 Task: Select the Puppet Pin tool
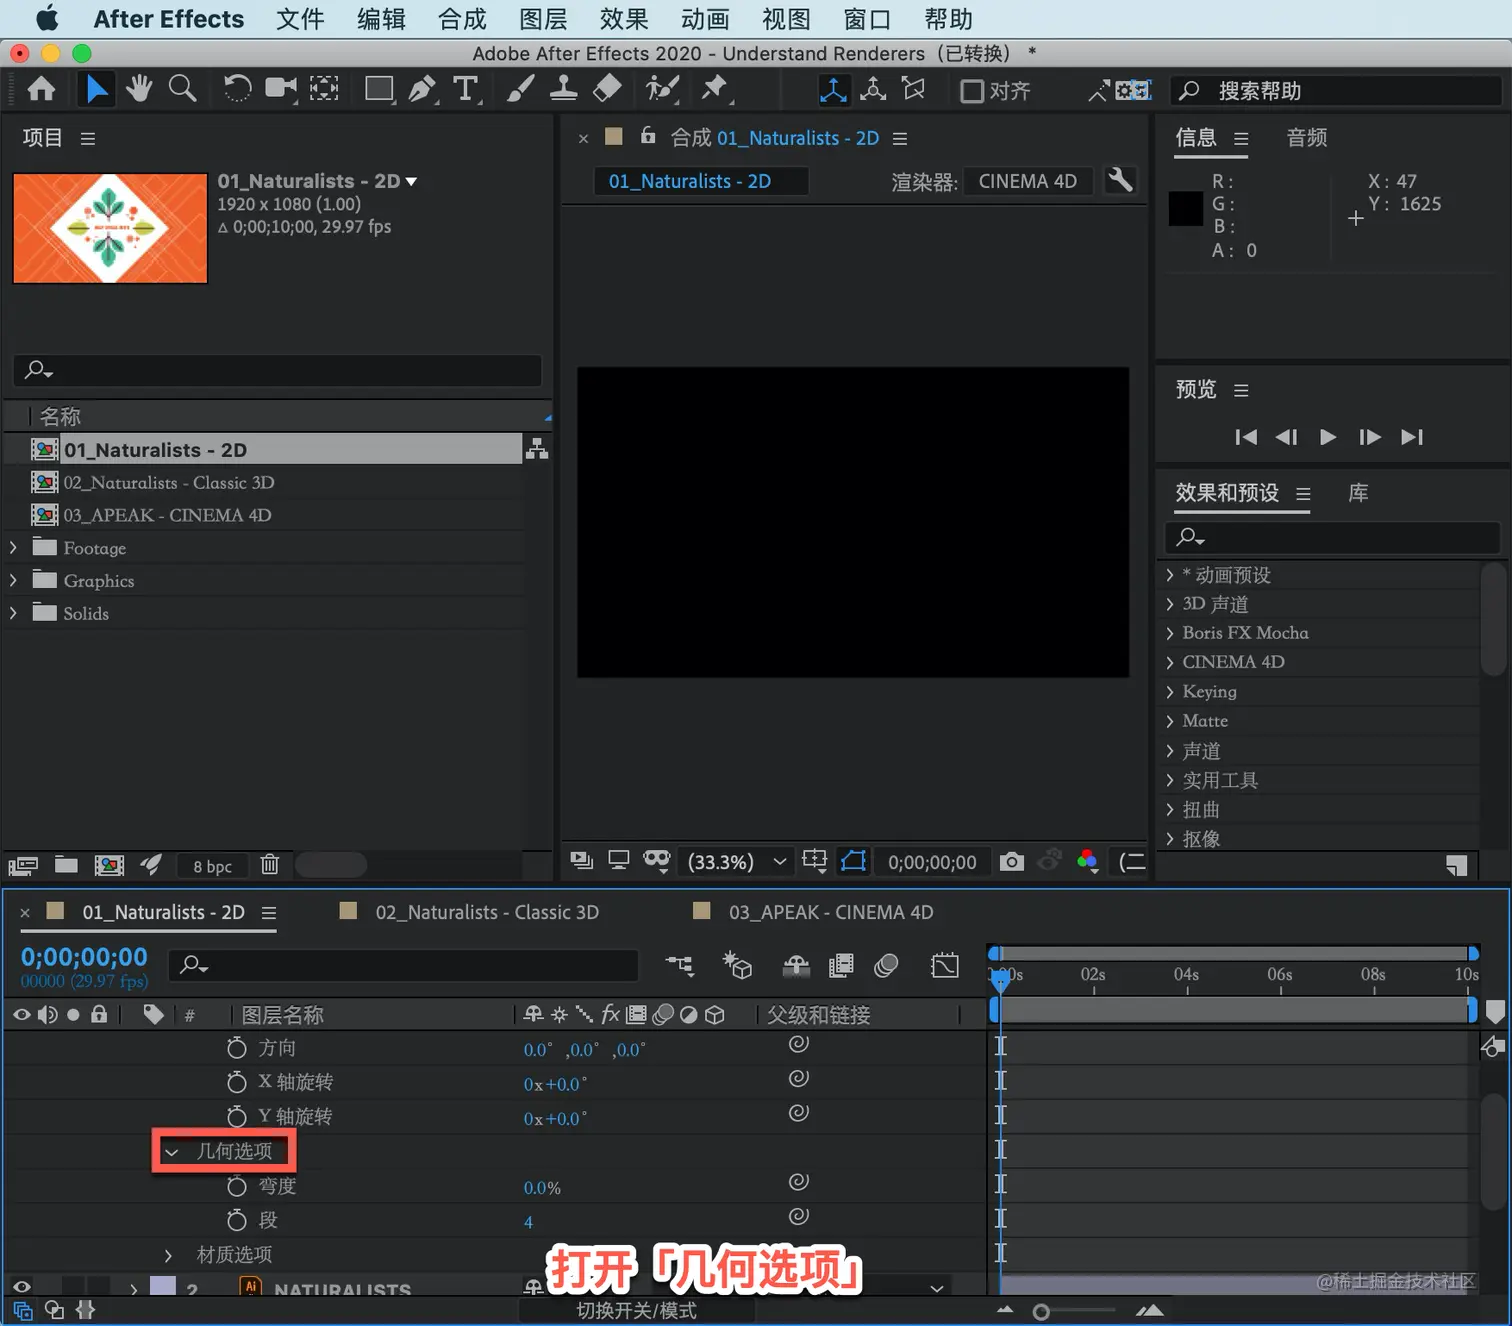coord(715,89)
